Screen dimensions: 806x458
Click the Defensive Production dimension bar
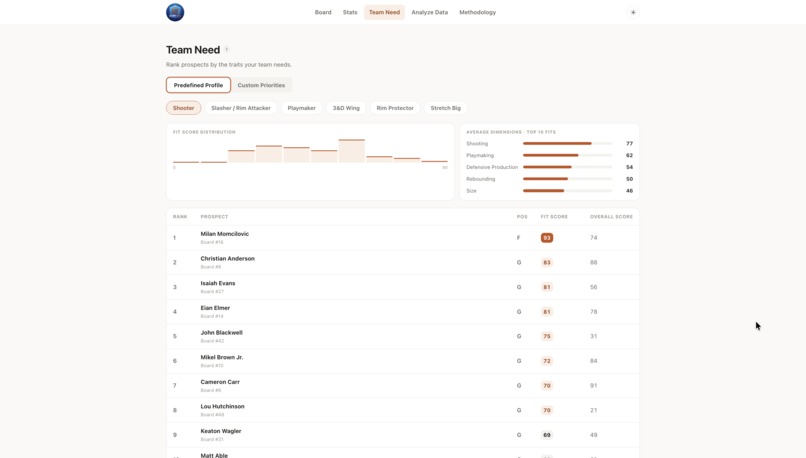point(567,167)
